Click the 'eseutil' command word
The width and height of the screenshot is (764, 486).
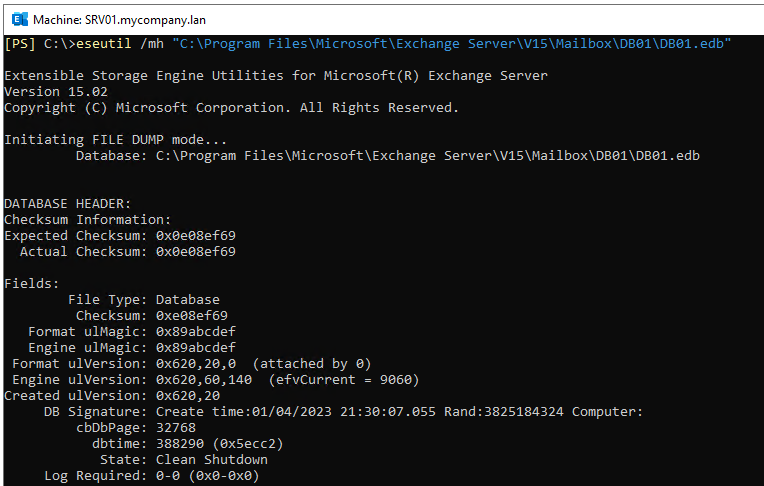(104, 44)
